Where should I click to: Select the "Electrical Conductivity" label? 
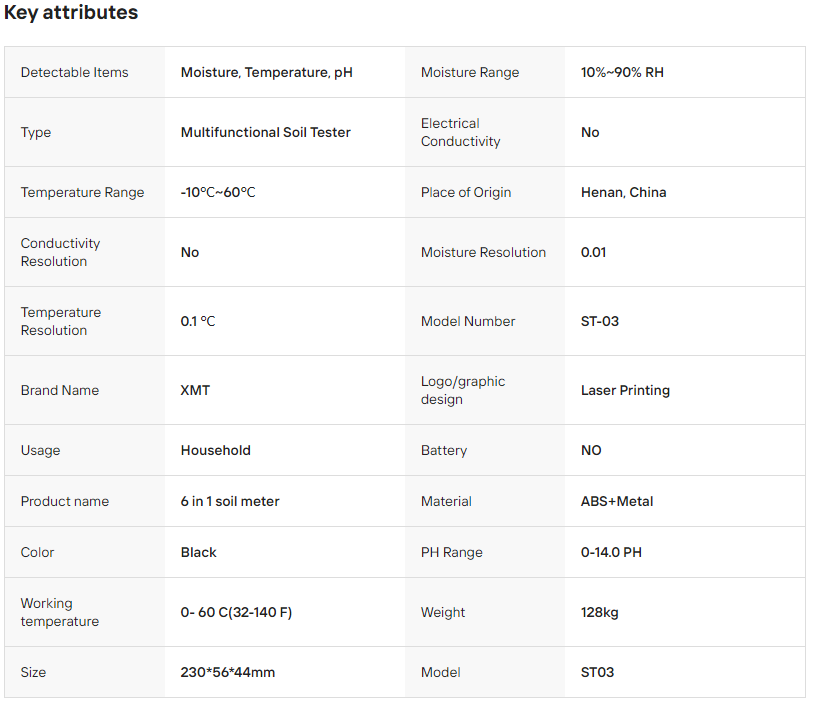pyautogui.click(x=460, y=132)
